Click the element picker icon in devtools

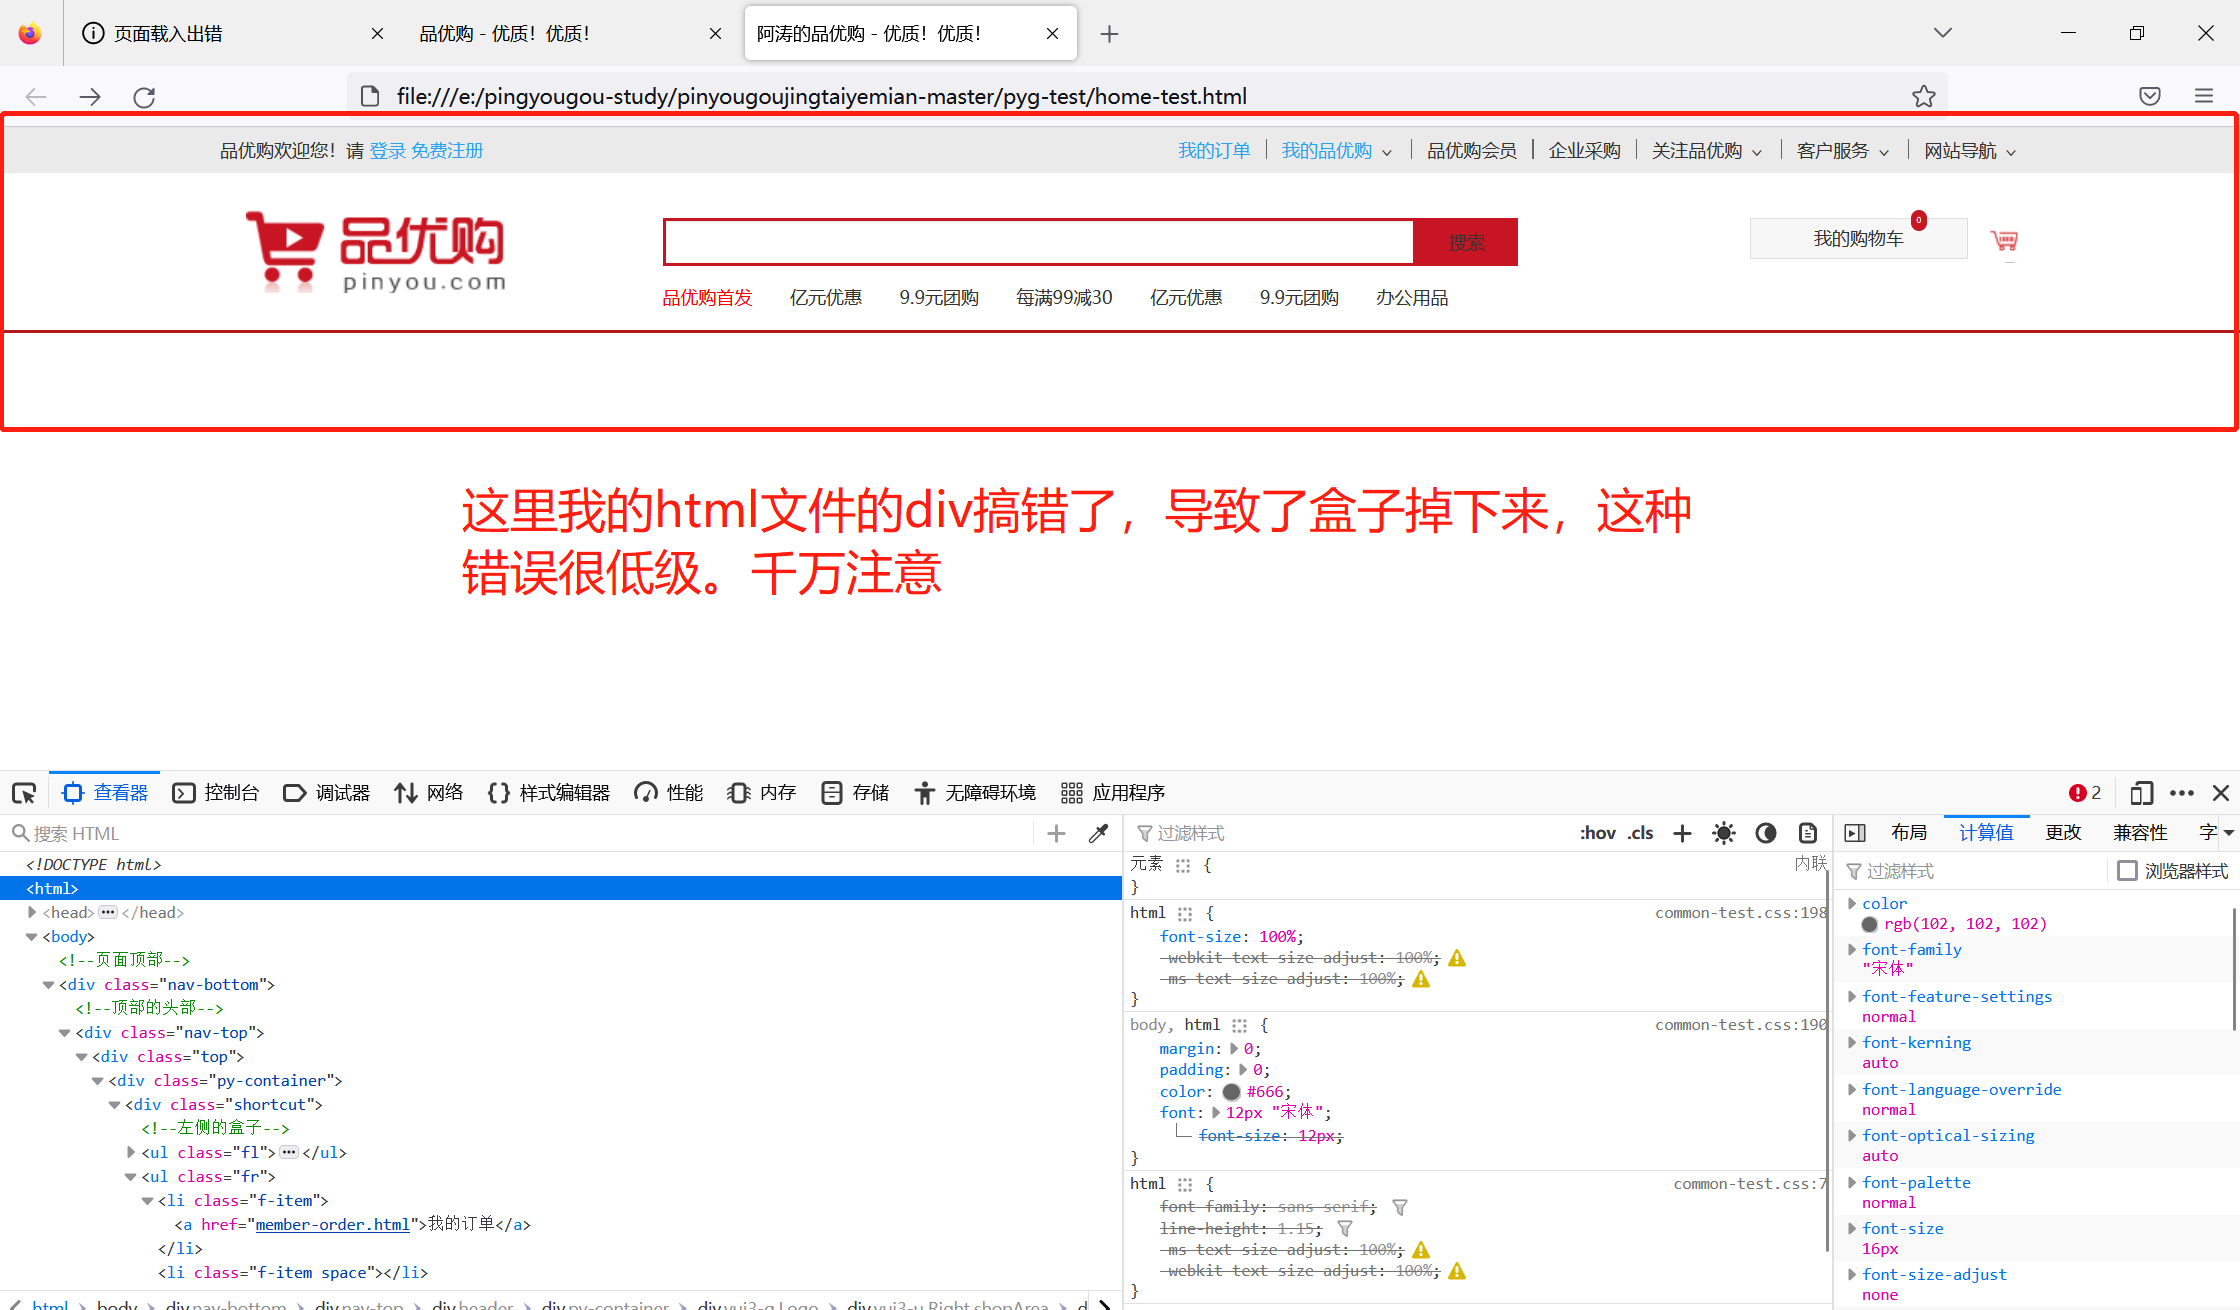24,793
